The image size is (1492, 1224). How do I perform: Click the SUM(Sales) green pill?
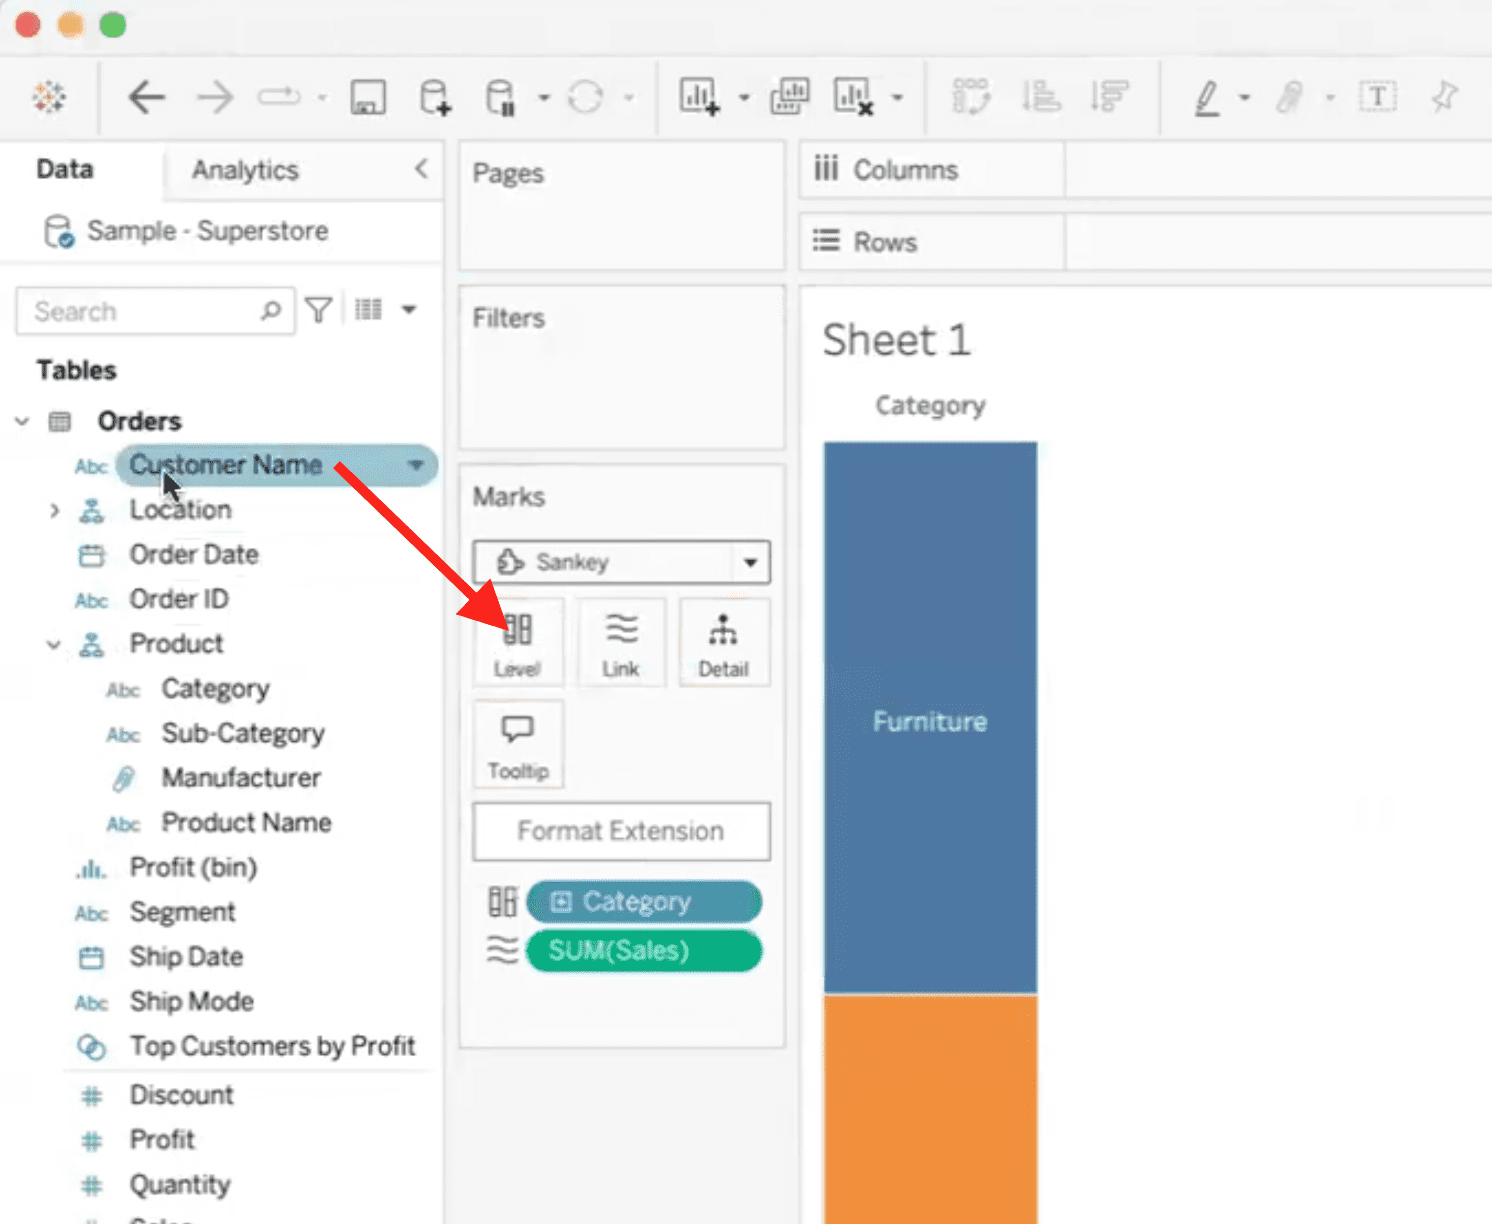pos(643,950)
